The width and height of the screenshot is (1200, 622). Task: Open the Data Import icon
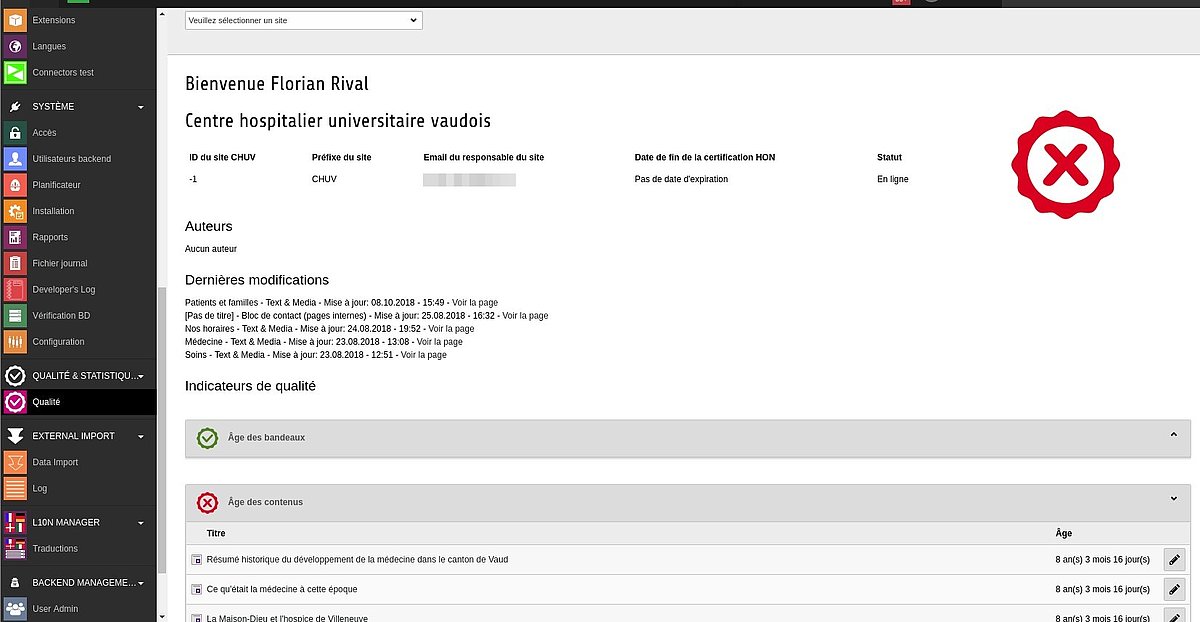14,462
